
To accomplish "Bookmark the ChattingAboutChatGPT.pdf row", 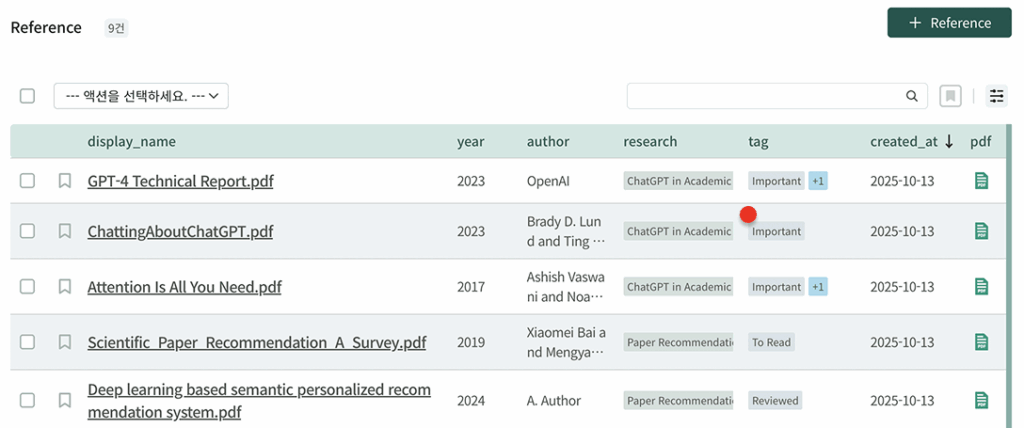I will [65, 231].
